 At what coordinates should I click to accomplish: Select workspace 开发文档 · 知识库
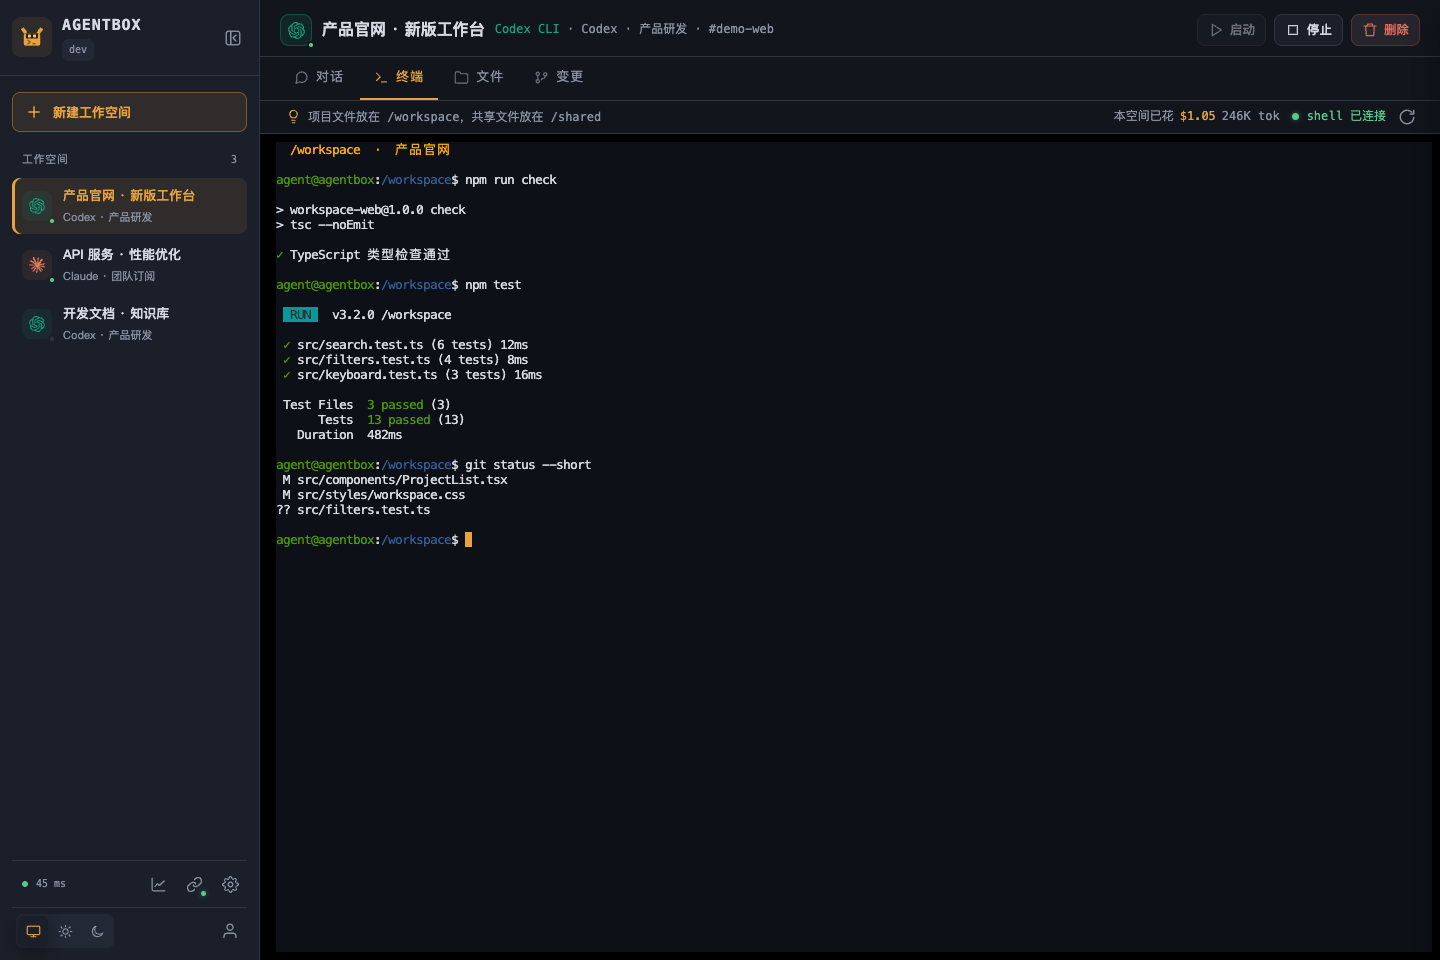pyautogui.click(x=129, y=324)
